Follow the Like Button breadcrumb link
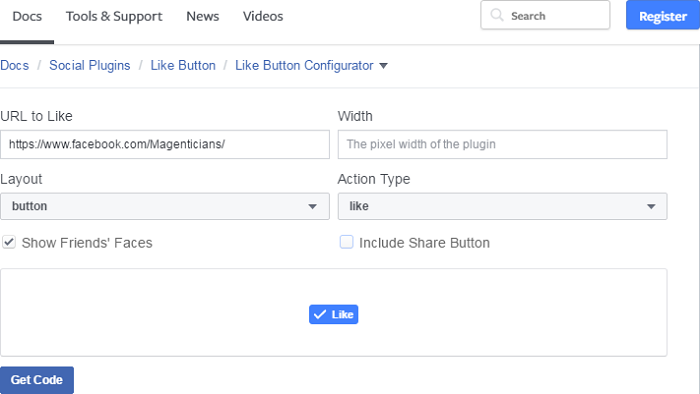700x394 pixels. click(183, 66)
